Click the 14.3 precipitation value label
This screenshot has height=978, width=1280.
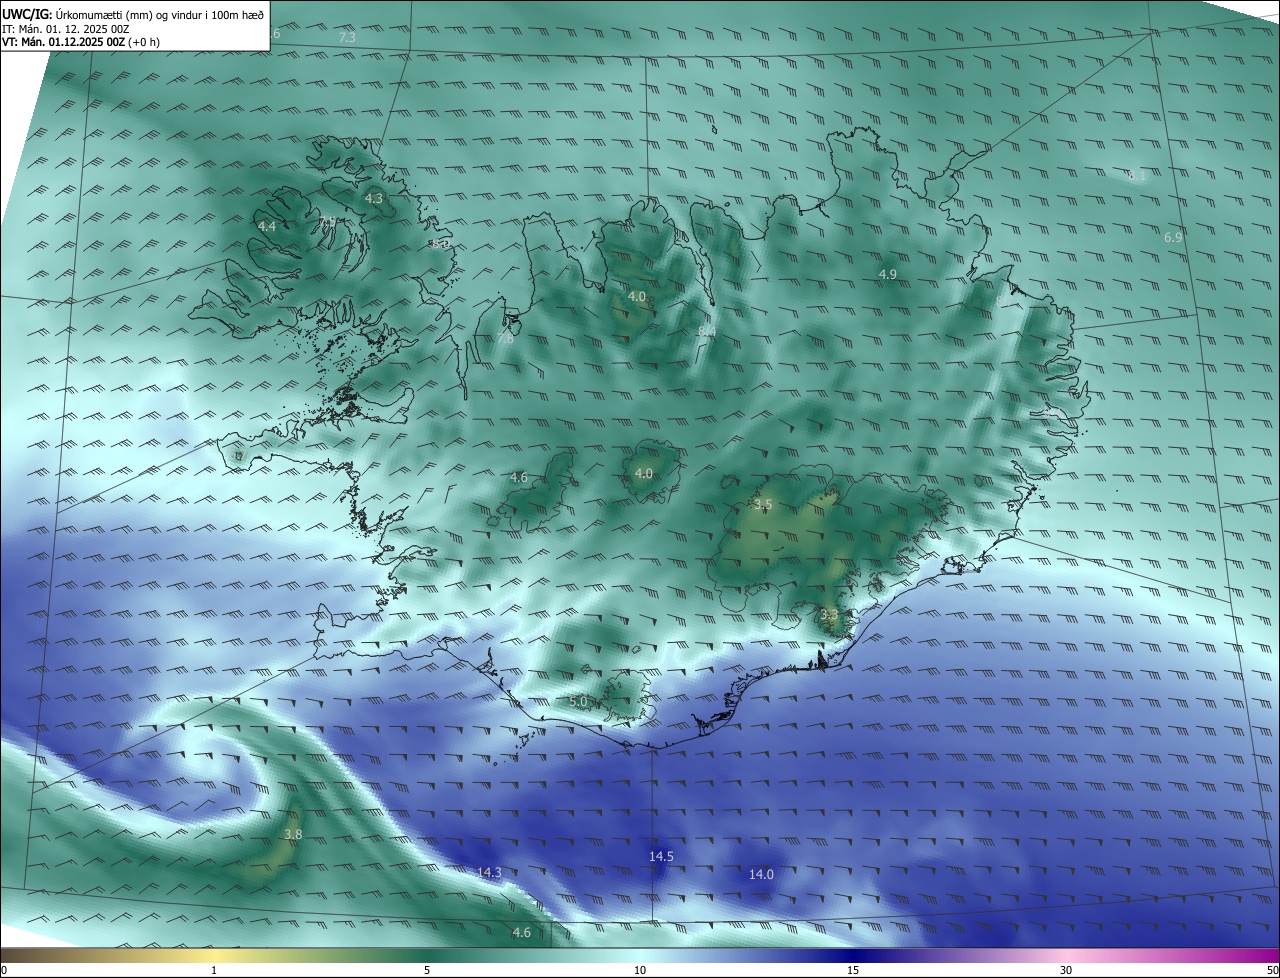point(489,873)
